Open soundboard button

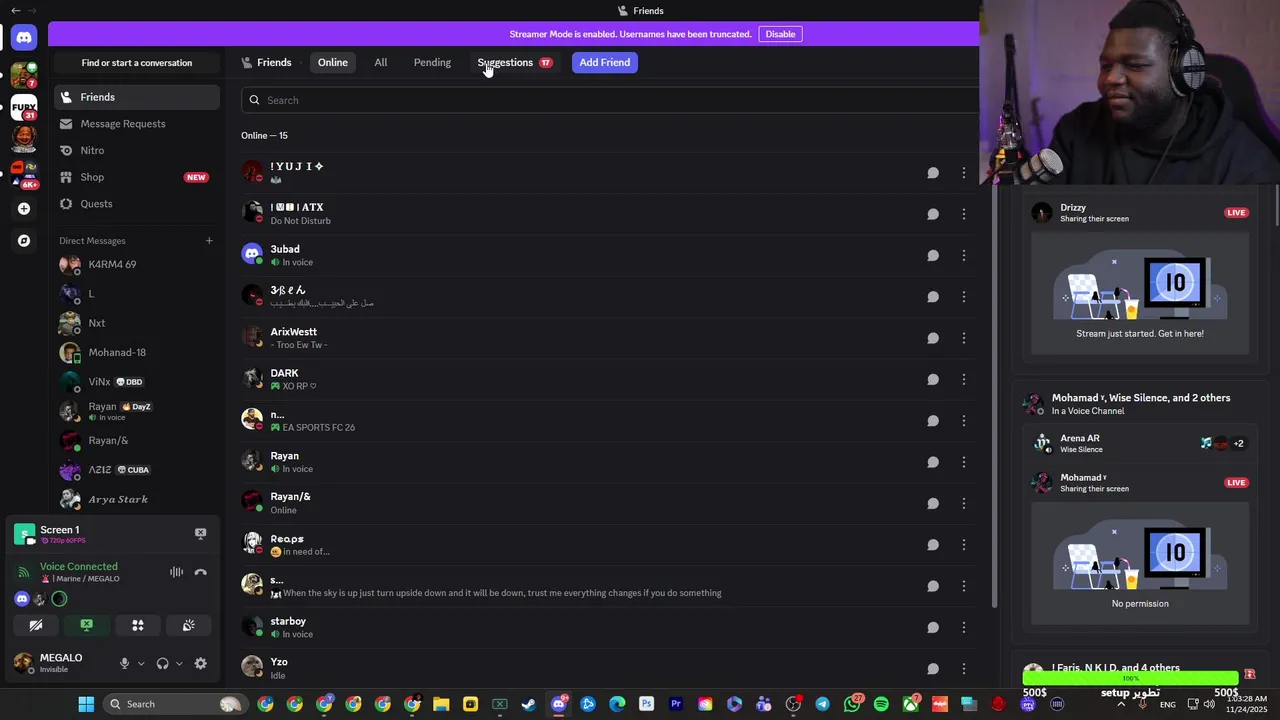188,625
